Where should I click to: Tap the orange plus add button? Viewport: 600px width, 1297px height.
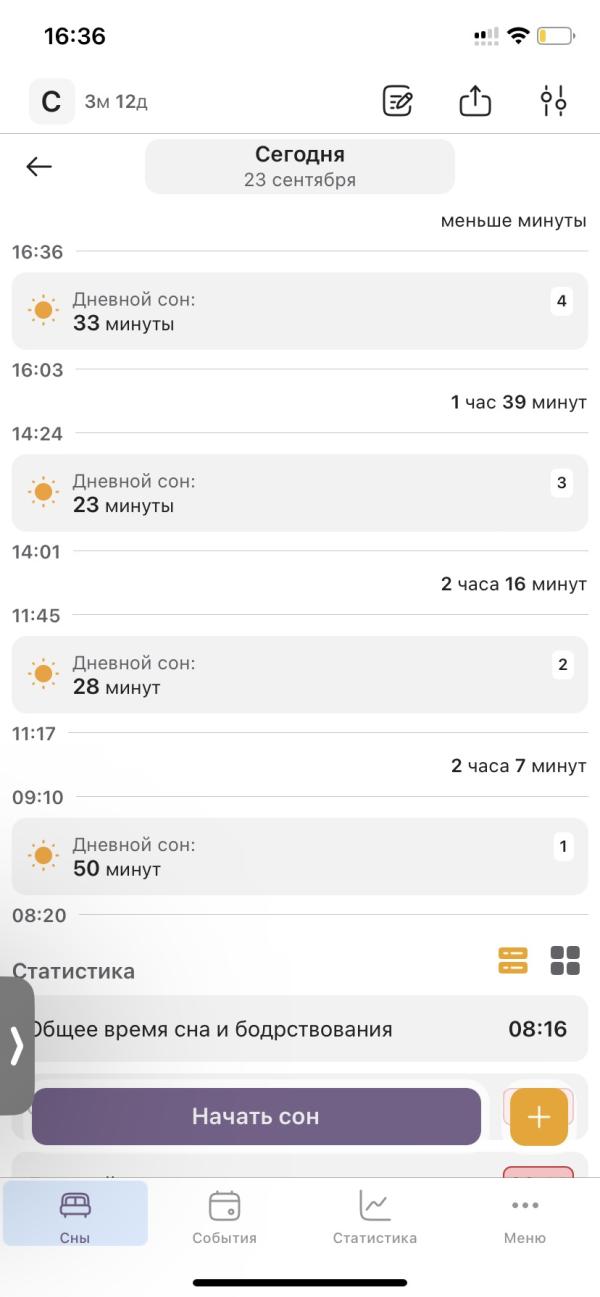click(x=539, y=1116)
